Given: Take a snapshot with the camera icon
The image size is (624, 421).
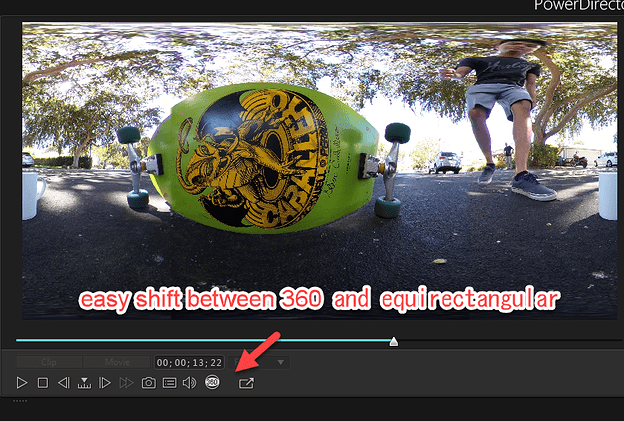Looking at the screenshot, I should (149, 383).
